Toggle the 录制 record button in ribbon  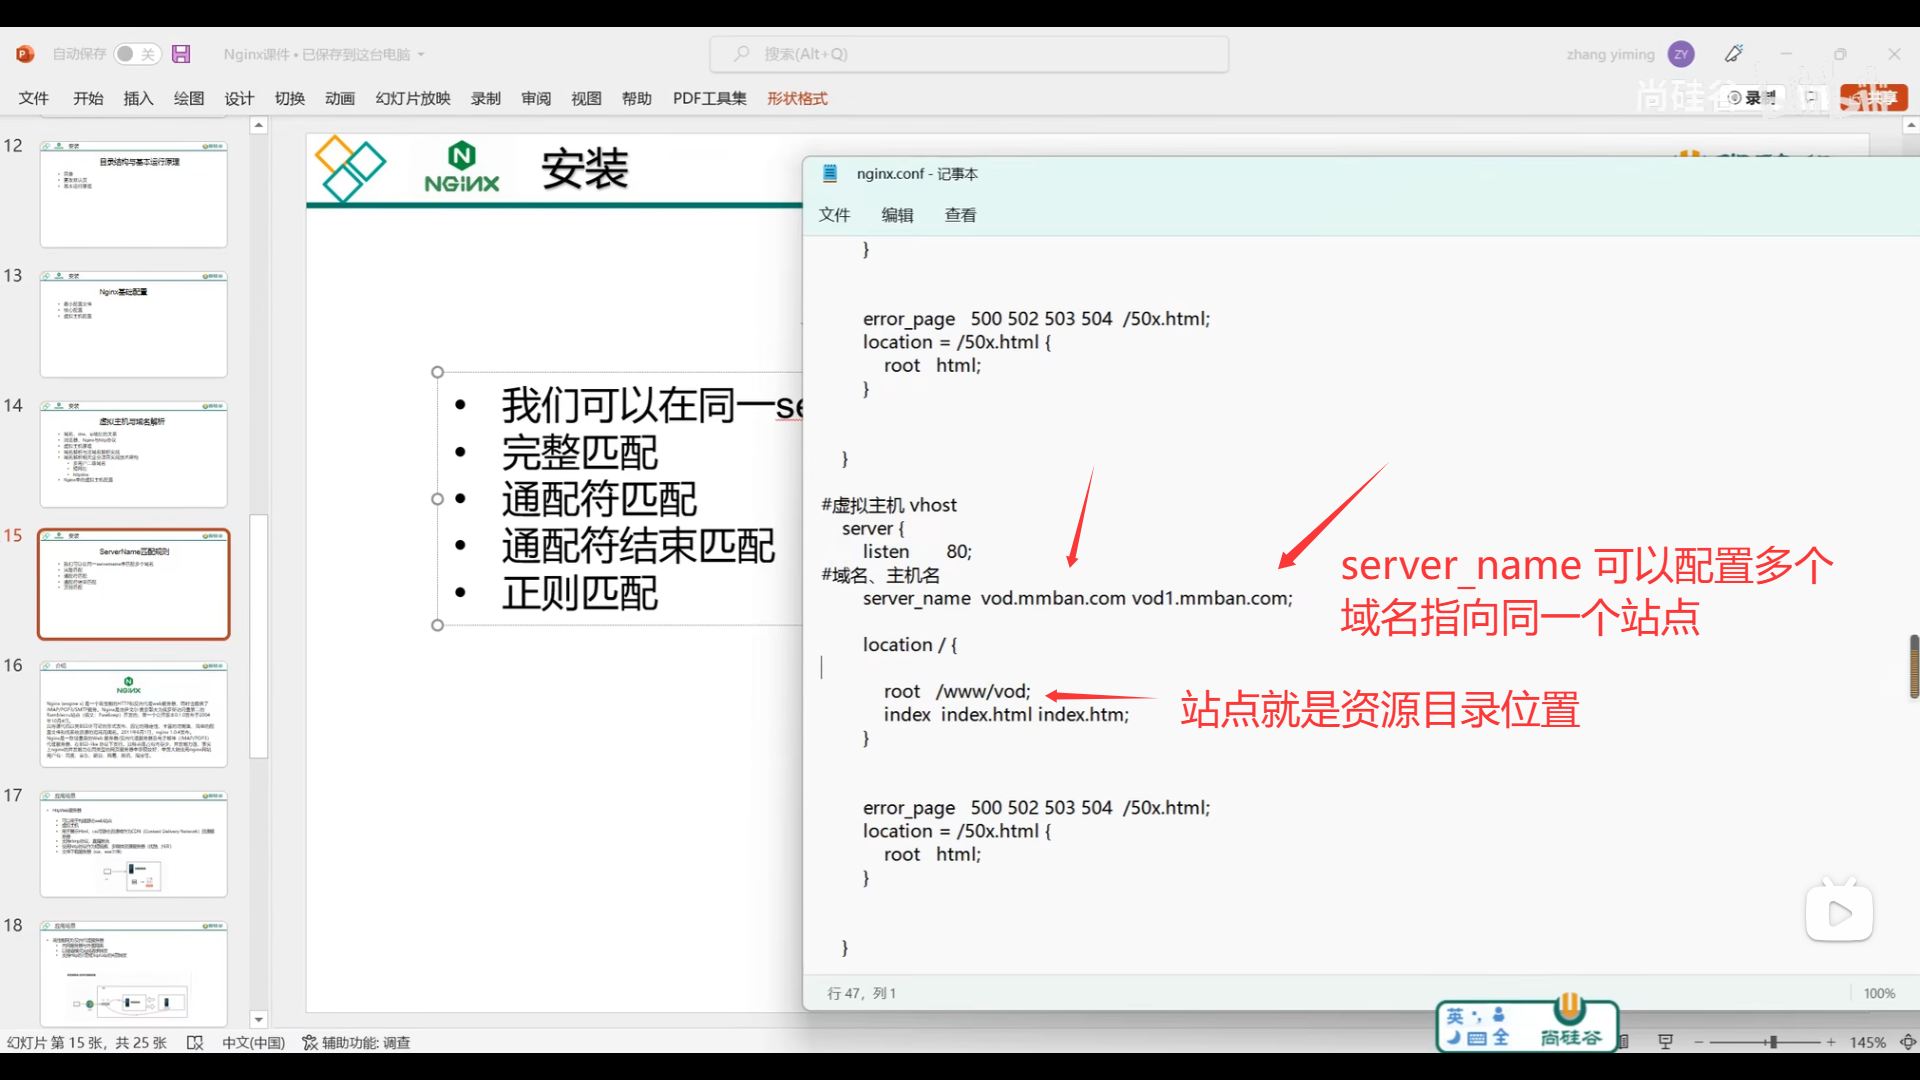[1752, 97]
